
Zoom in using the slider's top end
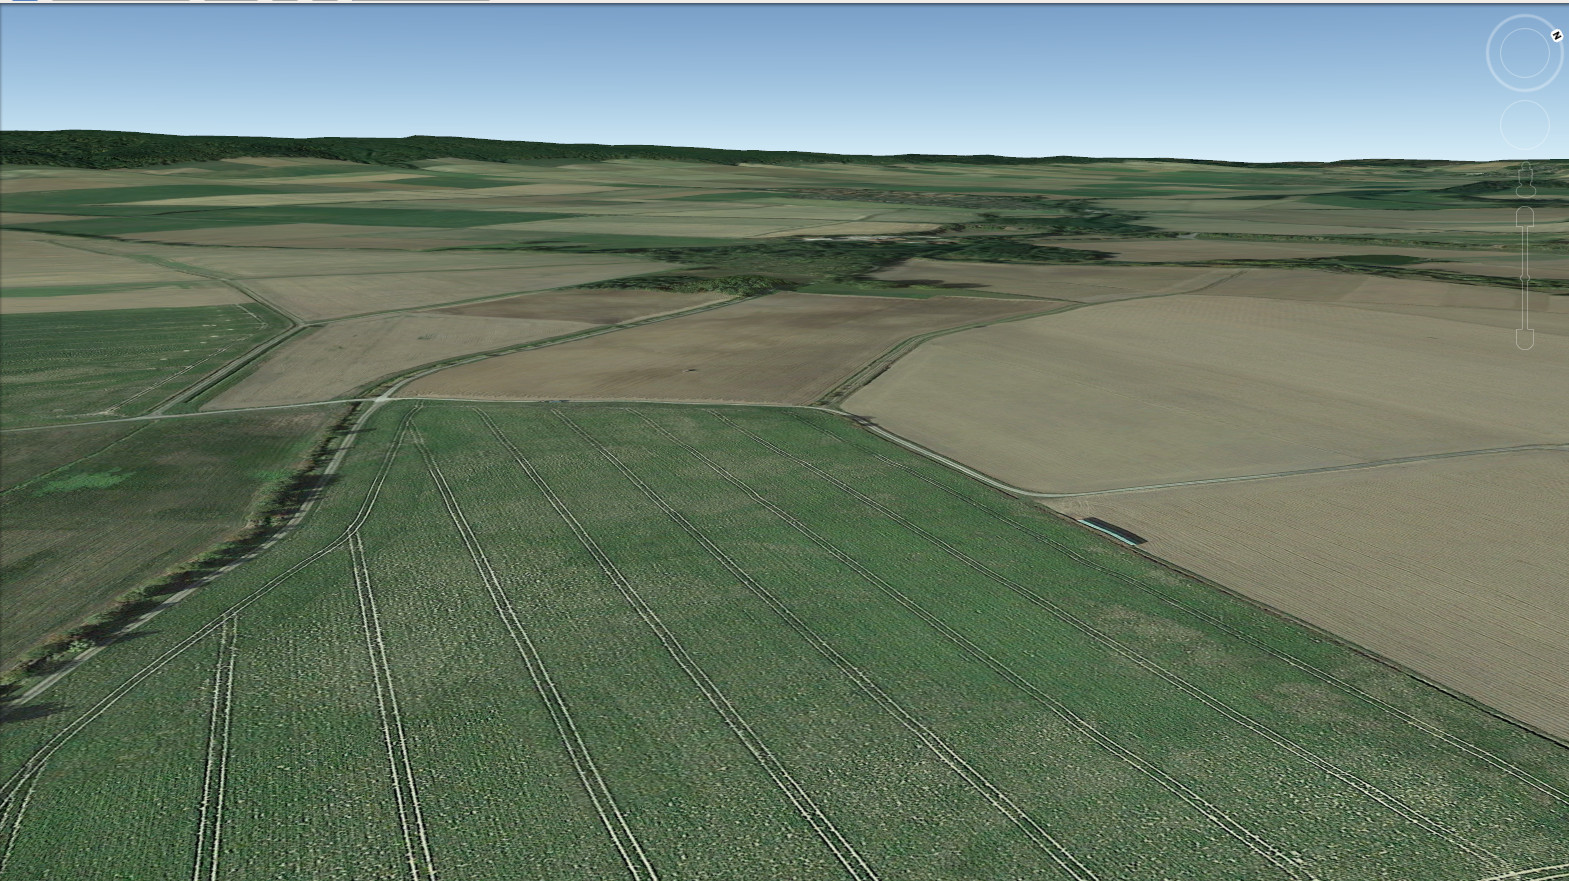coord(1525,216)
